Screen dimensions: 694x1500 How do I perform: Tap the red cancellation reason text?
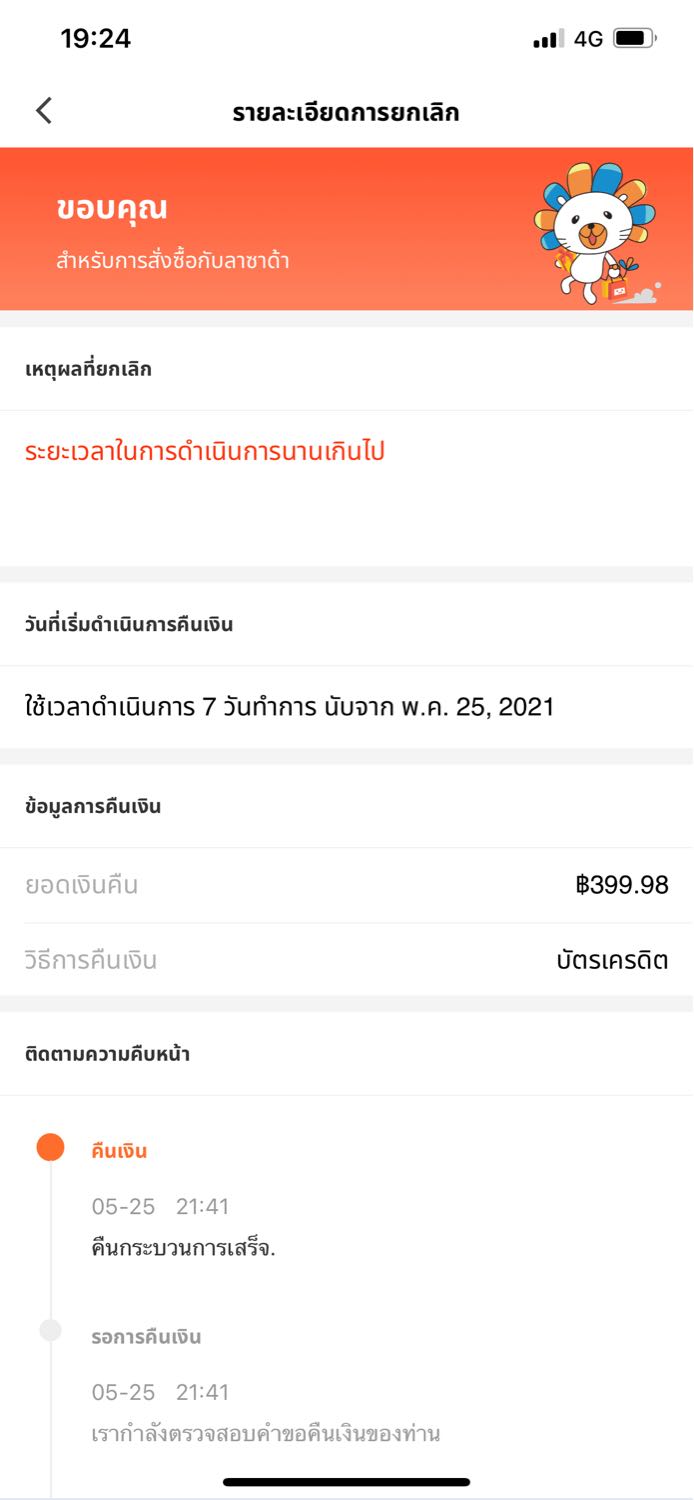[x=205, y=452]
